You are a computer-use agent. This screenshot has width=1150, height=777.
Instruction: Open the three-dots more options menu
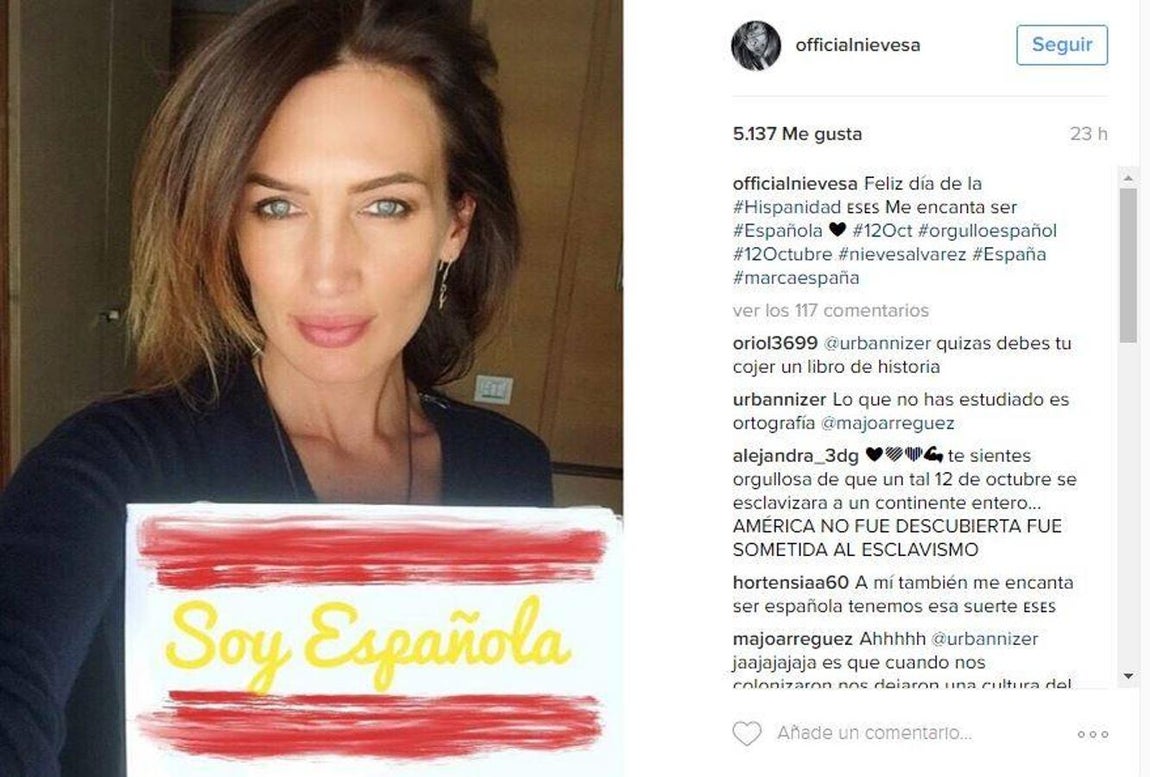tap(1093, 734)
